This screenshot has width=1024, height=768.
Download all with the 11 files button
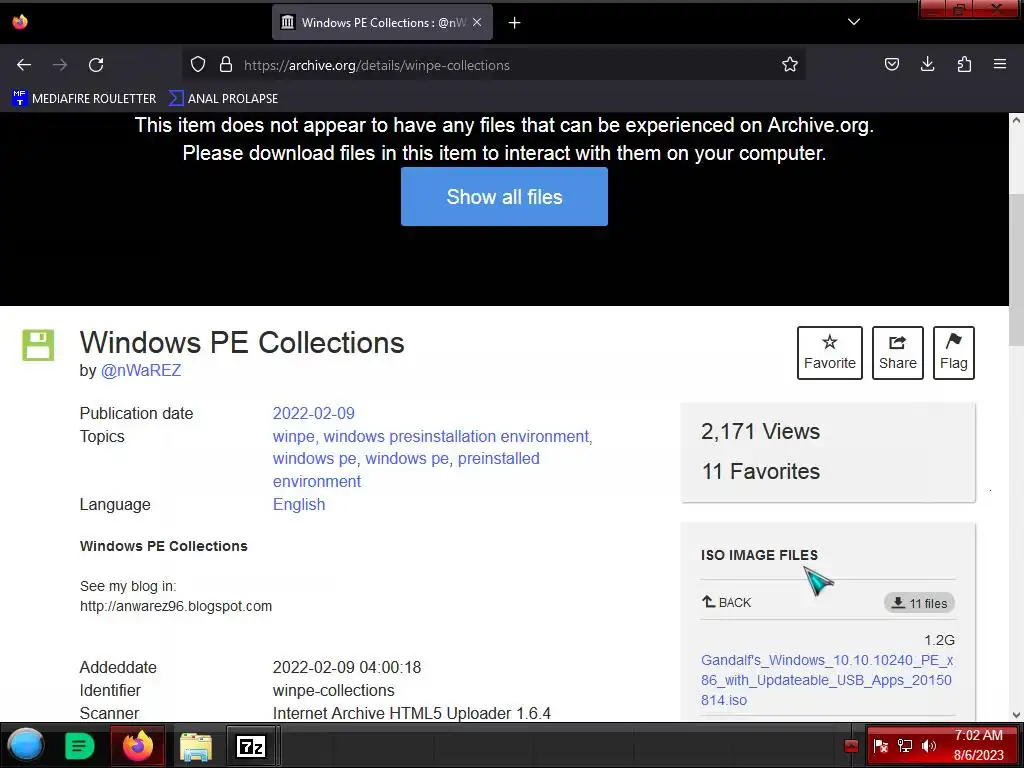920,603
